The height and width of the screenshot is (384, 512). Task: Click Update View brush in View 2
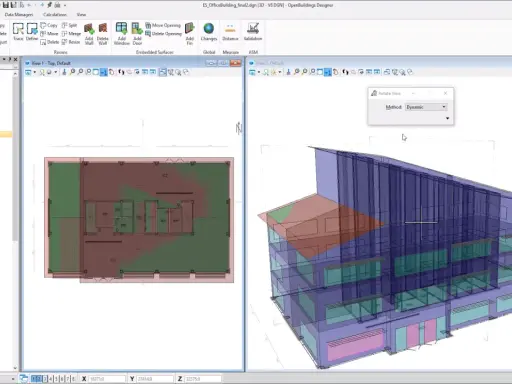point(289,72)
